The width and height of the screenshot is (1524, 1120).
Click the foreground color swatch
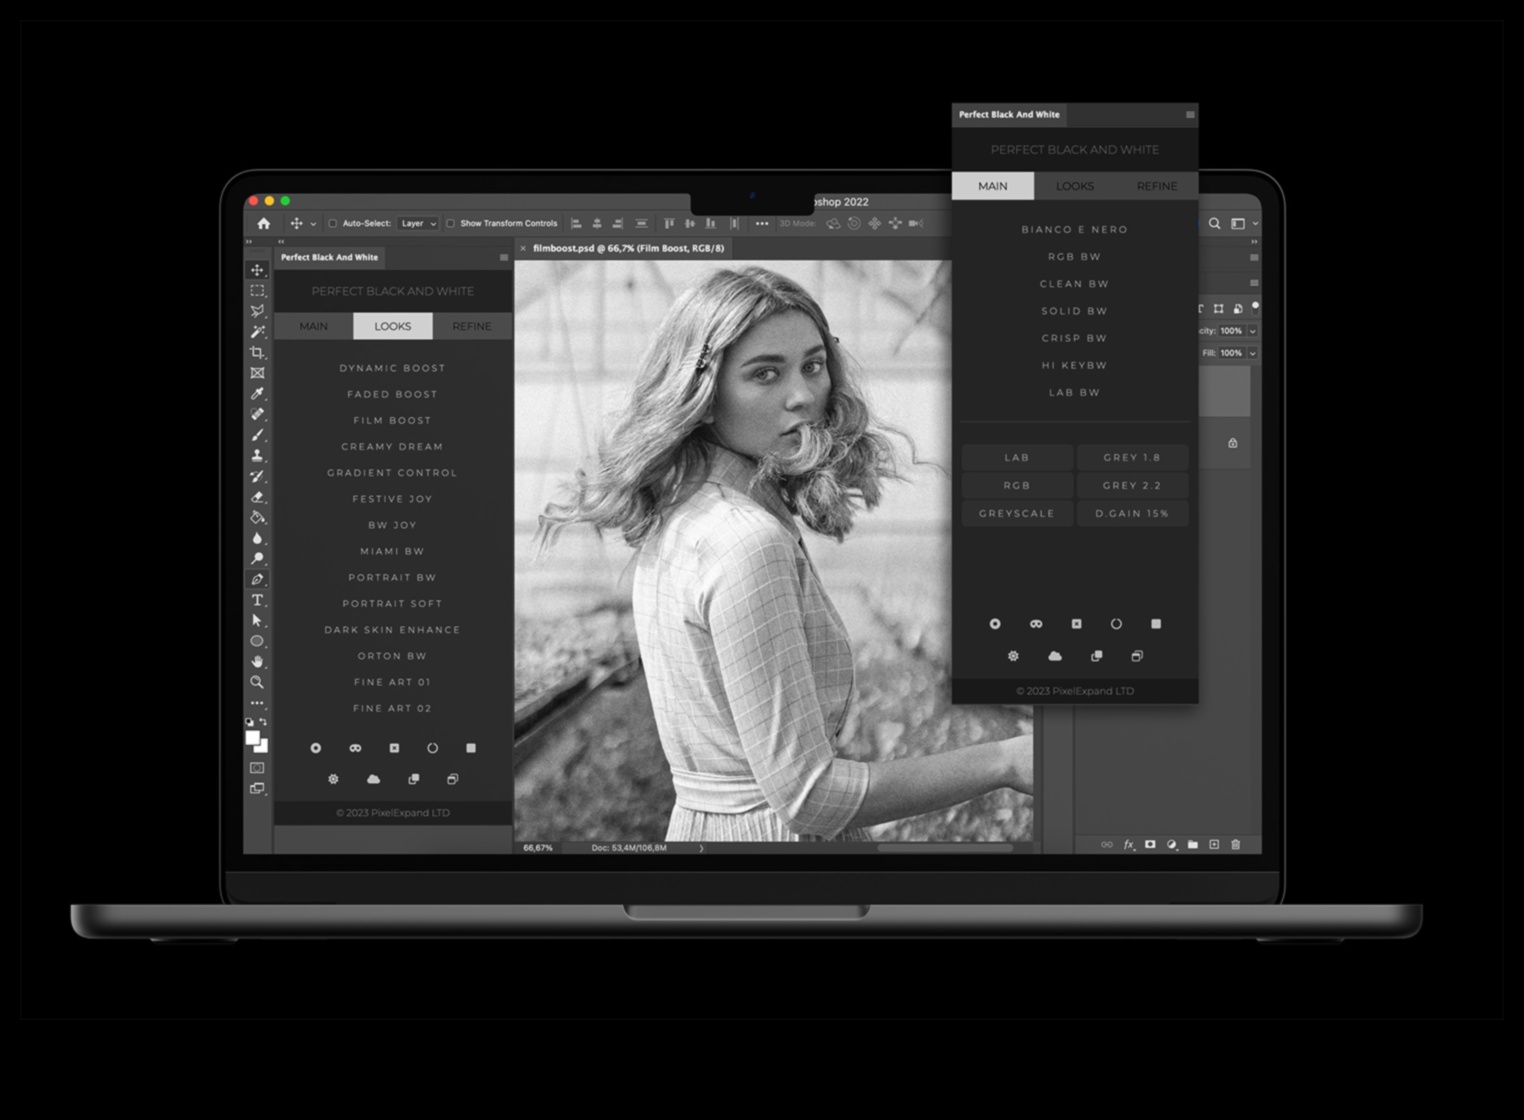point(252,738)
